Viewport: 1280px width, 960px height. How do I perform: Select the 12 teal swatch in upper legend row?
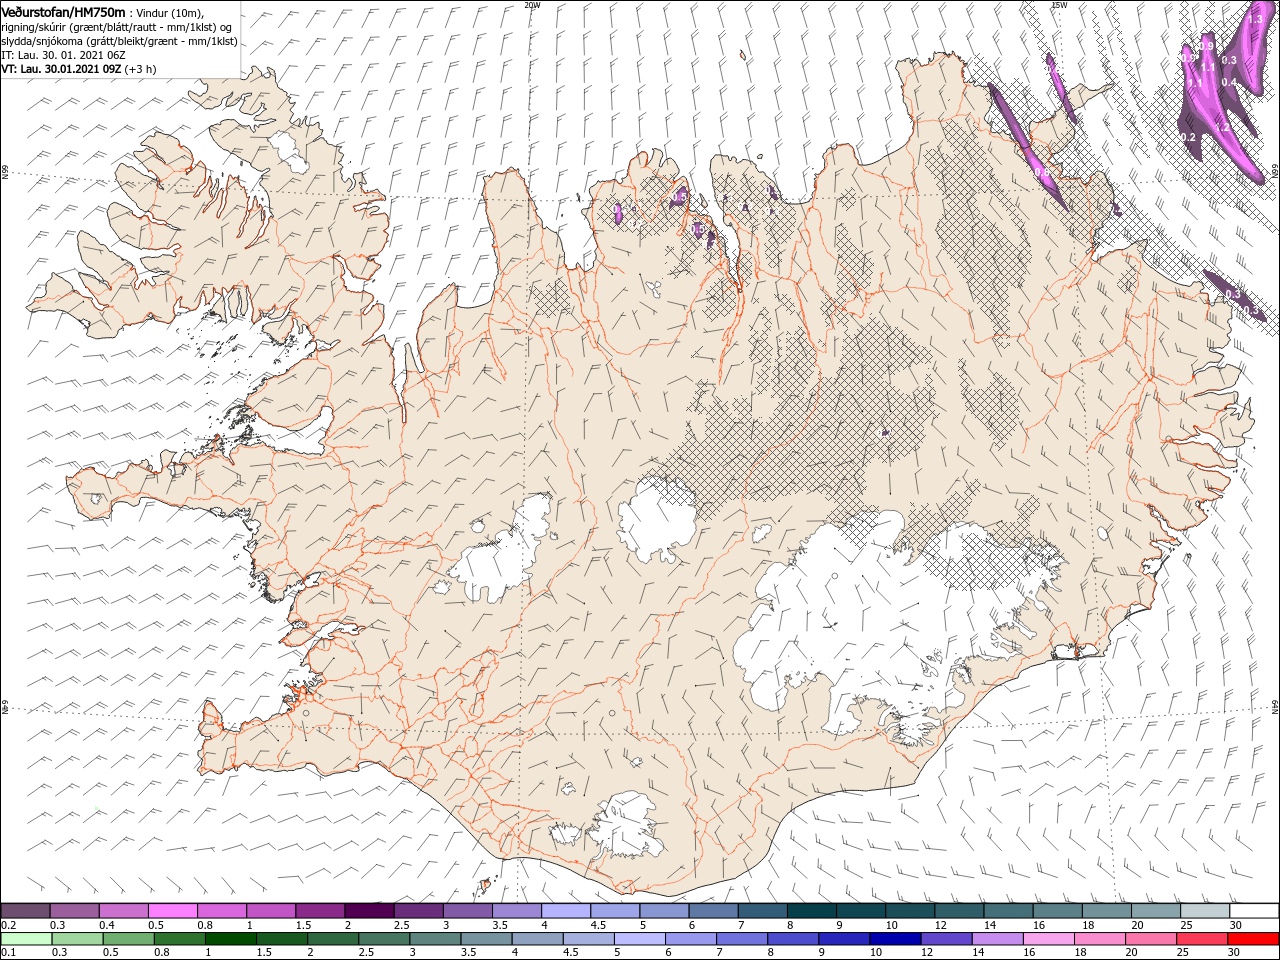[957, 910]
